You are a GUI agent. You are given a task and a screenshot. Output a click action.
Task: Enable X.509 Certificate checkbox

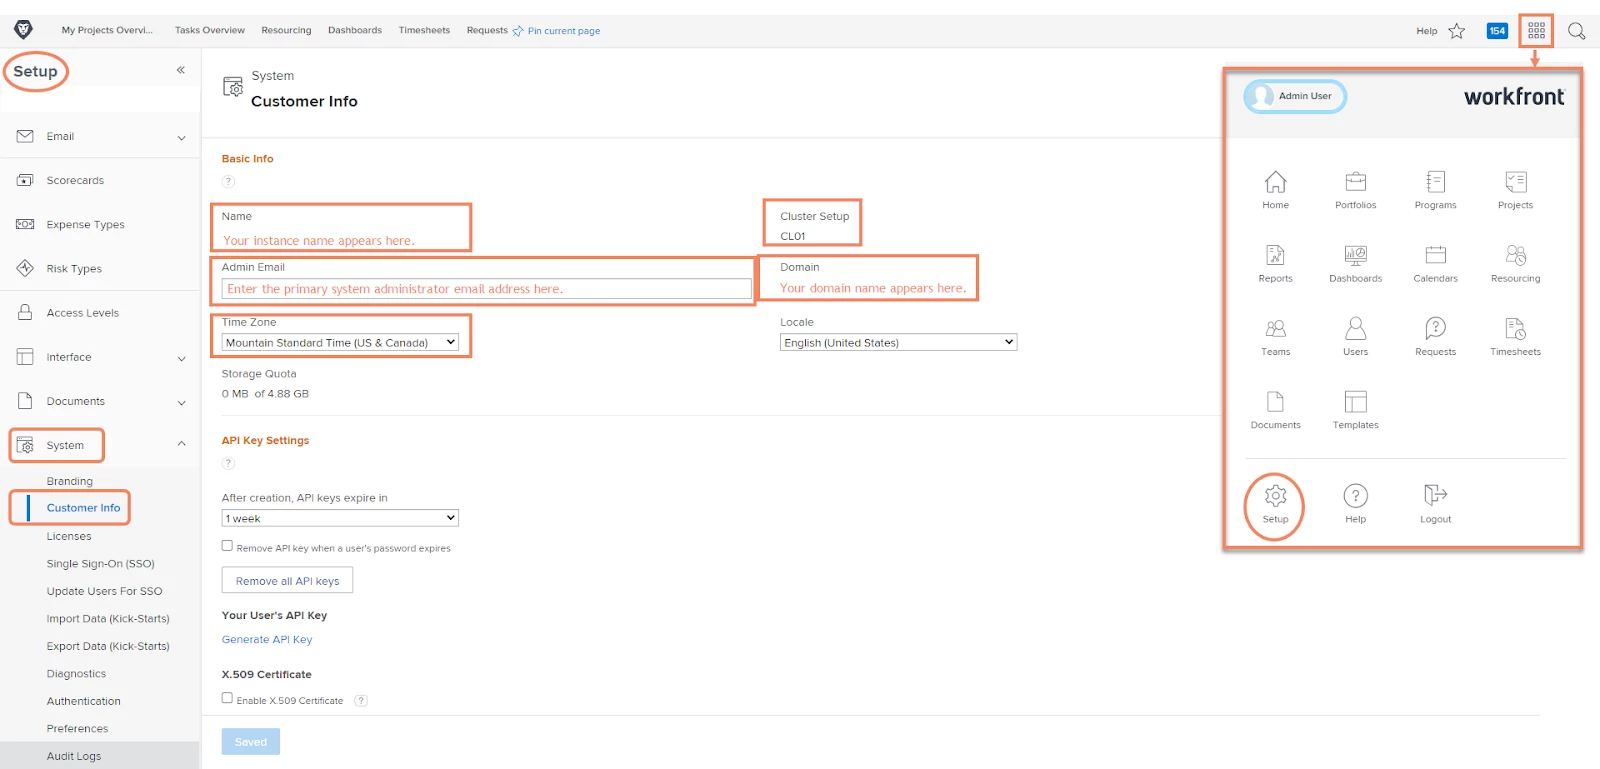click(227, 698)
